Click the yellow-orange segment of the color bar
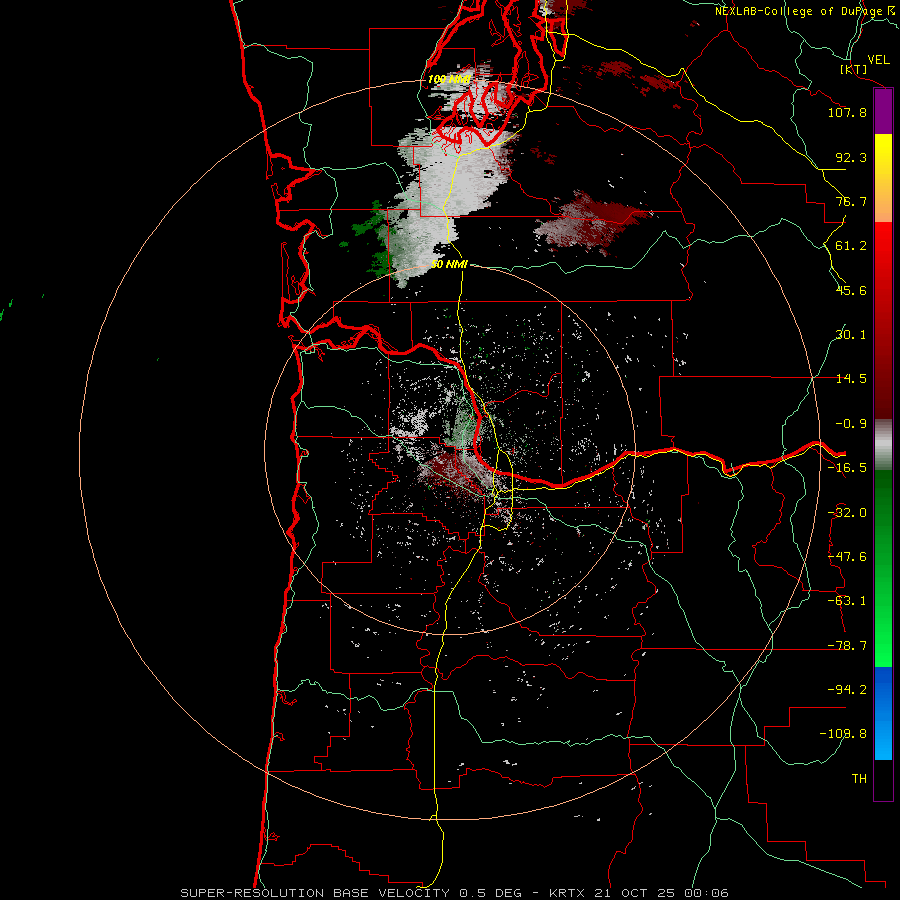 (x=883, y=178)
